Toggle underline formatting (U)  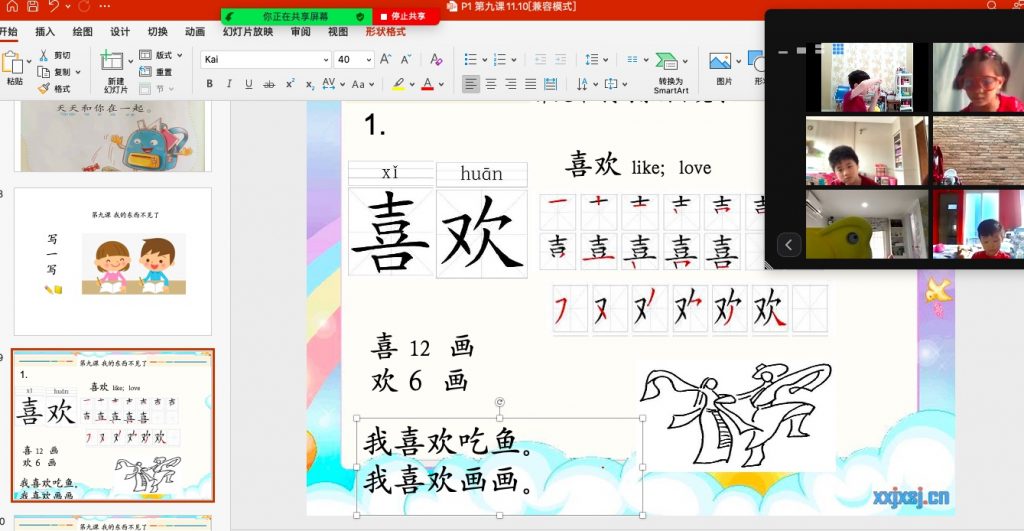coord(248,84)
